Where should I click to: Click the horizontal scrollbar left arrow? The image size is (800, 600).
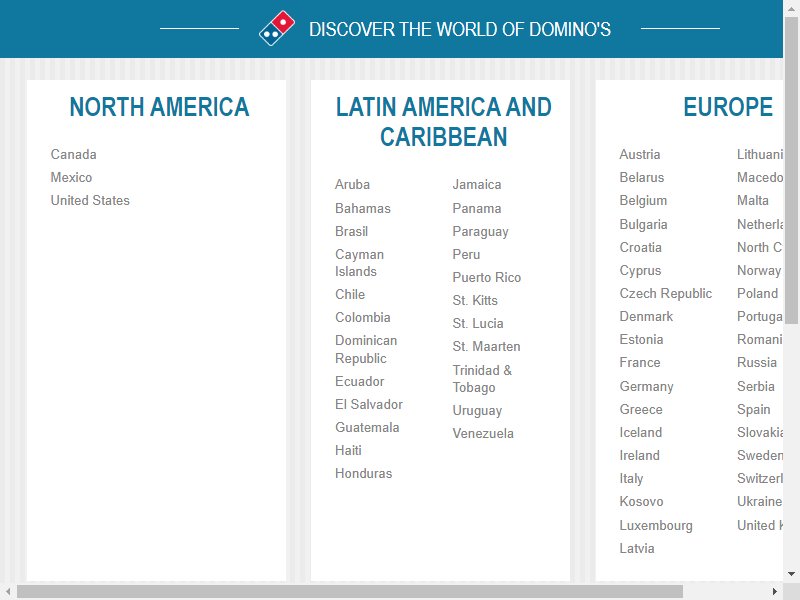tap(8, 591)
